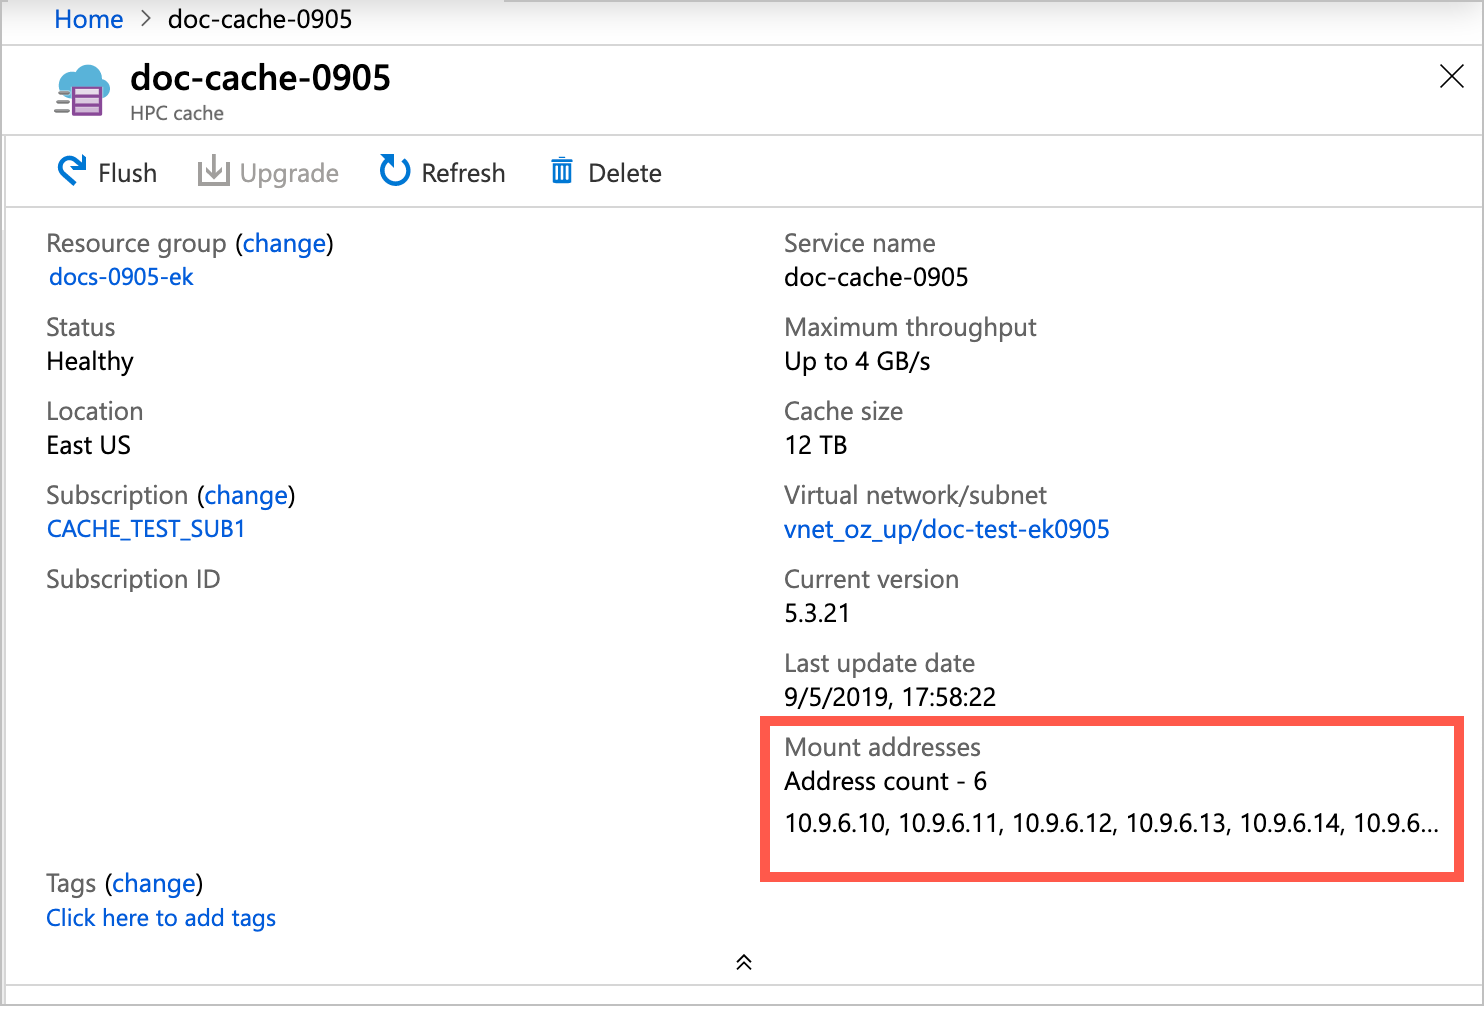1484x1012 pixels.
Task: Change the subscription
Action: click(x=246, y=494)
